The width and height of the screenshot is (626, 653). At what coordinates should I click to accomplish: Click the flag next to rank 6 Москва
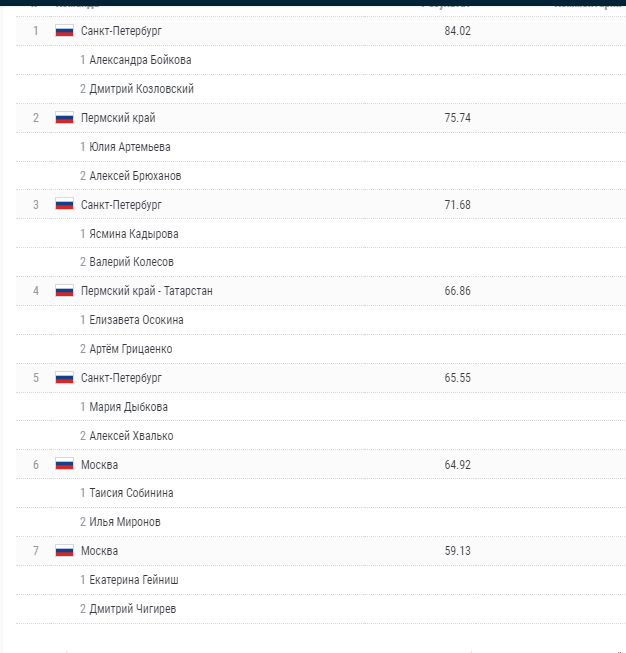(x=65, y=465)
